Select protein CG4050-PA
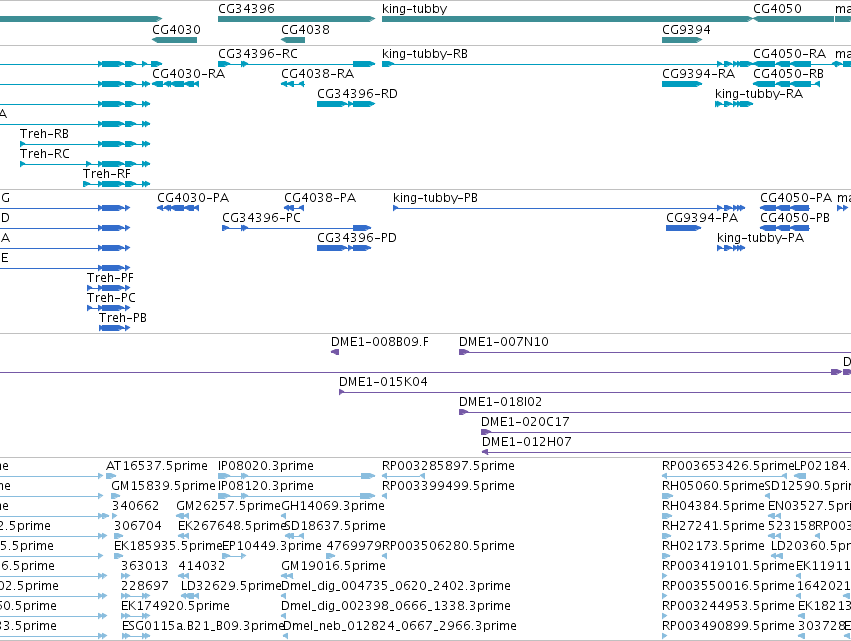 tap(785, 208)
